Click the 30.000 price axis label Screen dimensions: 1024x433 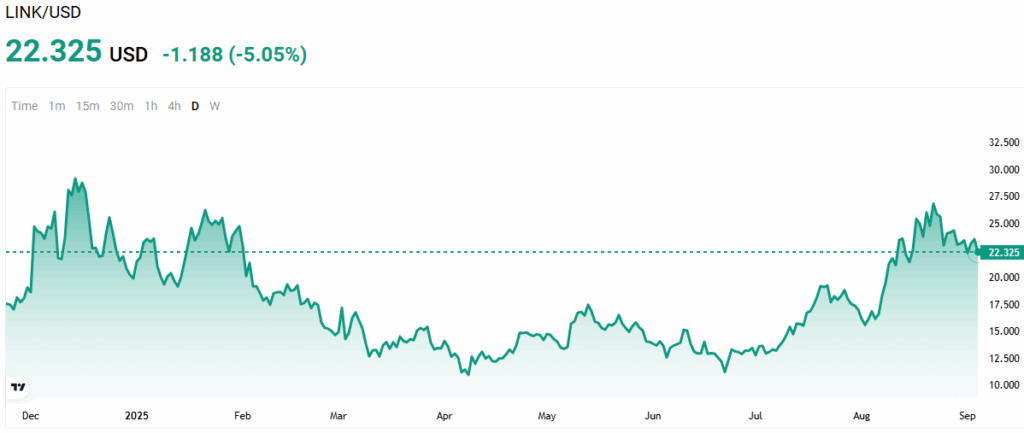(1003, 170)
